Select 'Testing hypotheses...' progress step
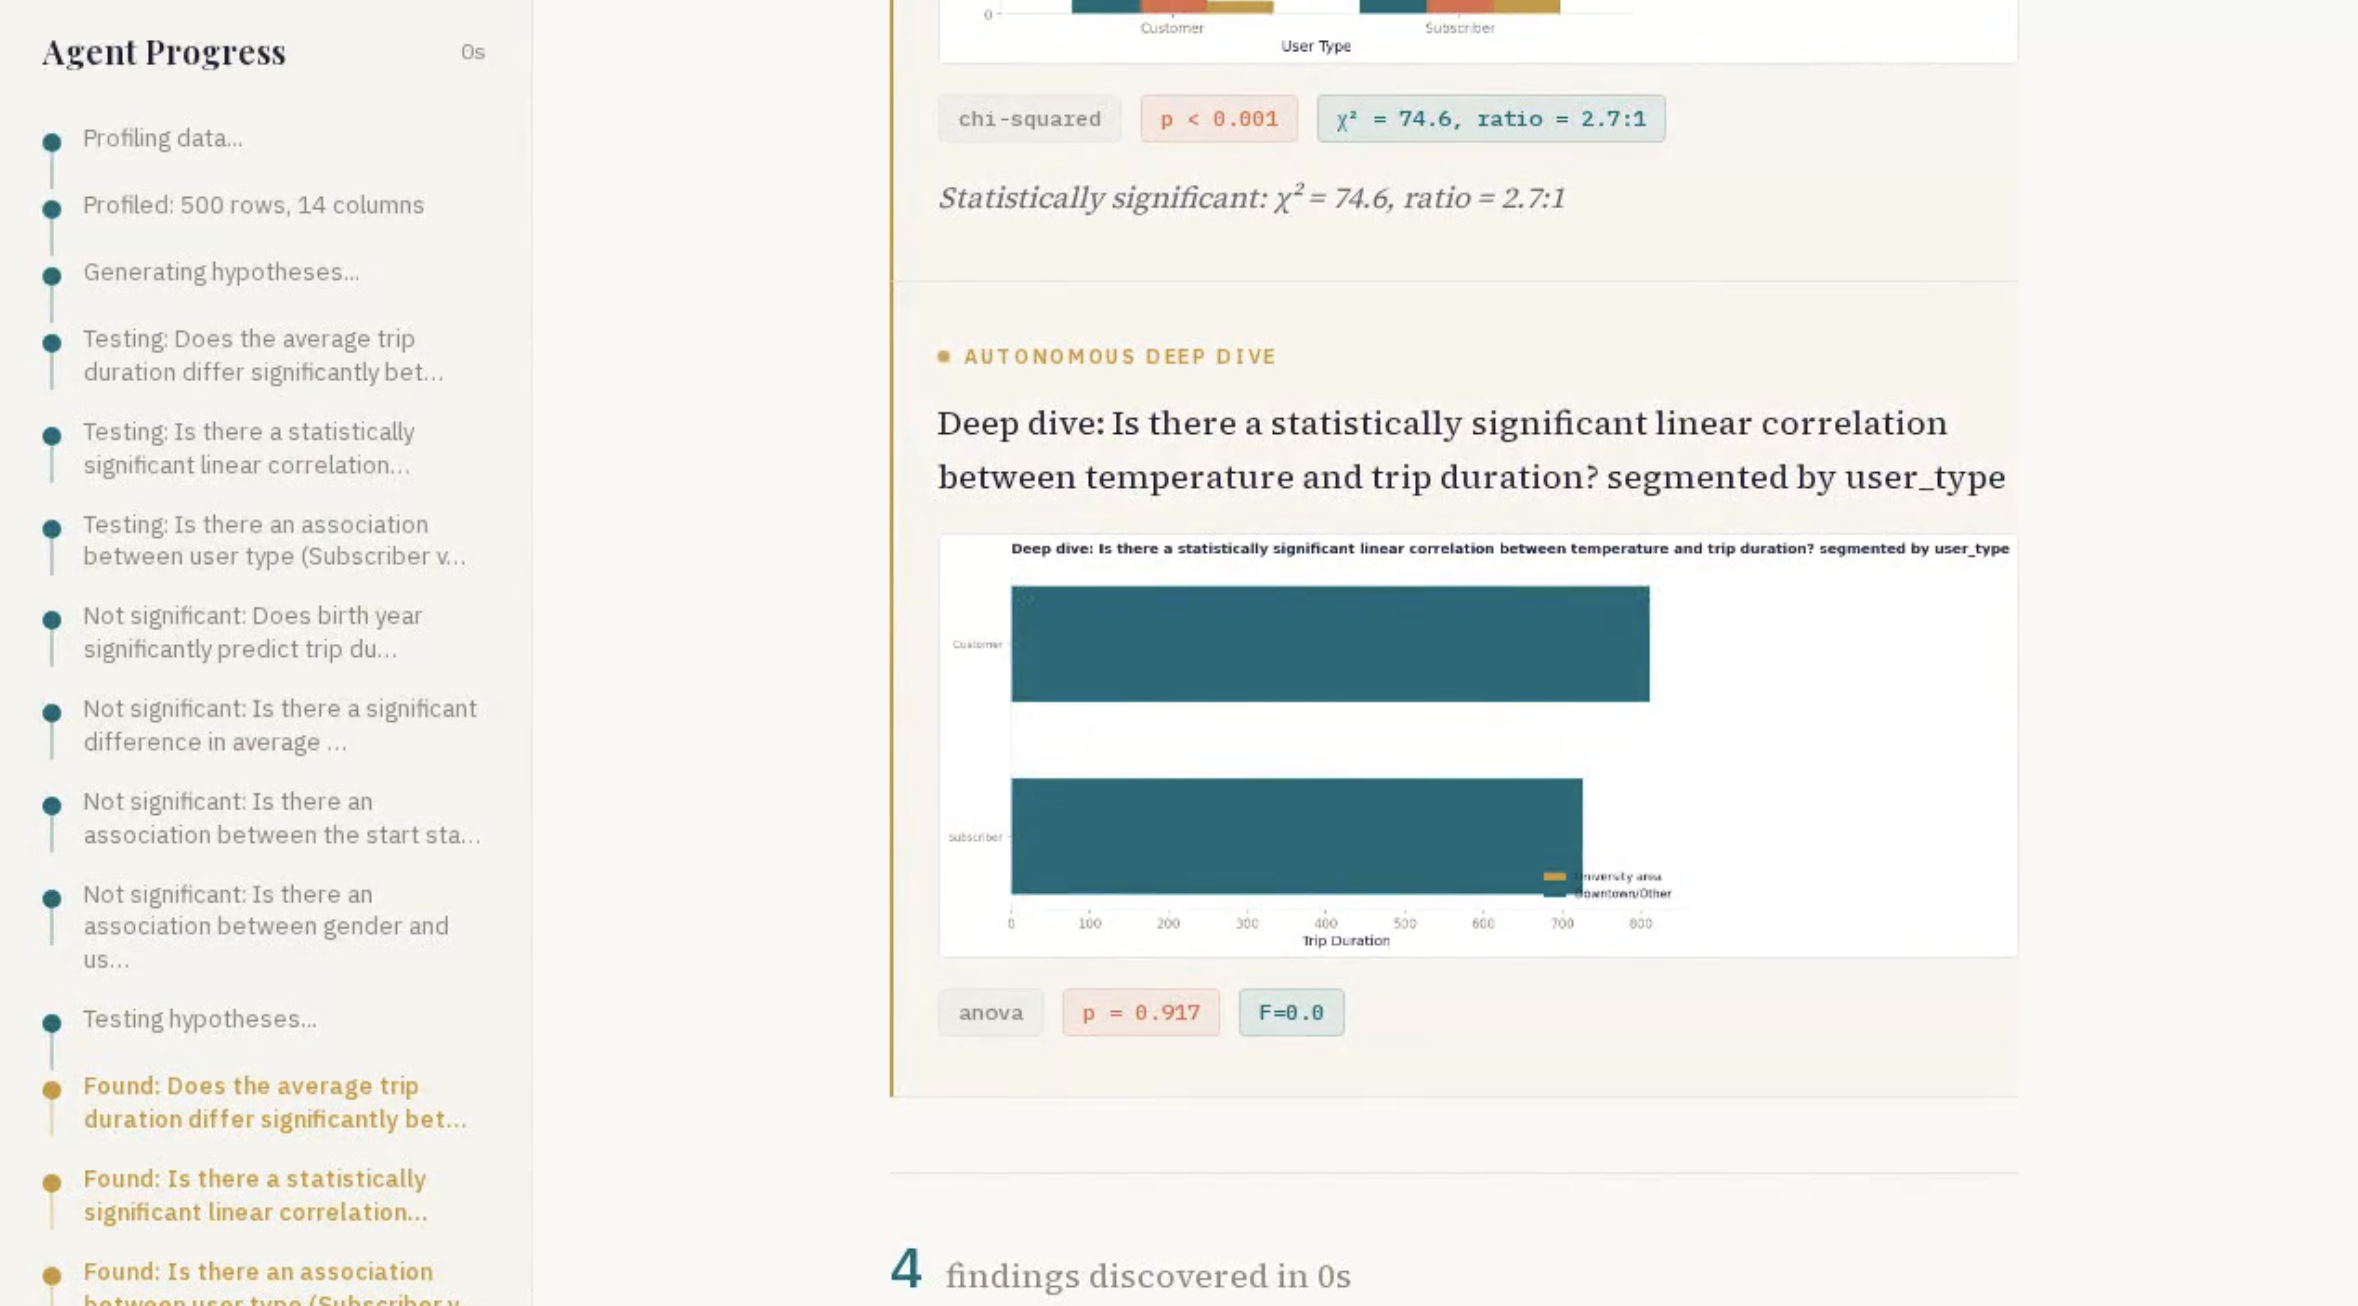The image size is (2358, 1306). [200, 1019]
